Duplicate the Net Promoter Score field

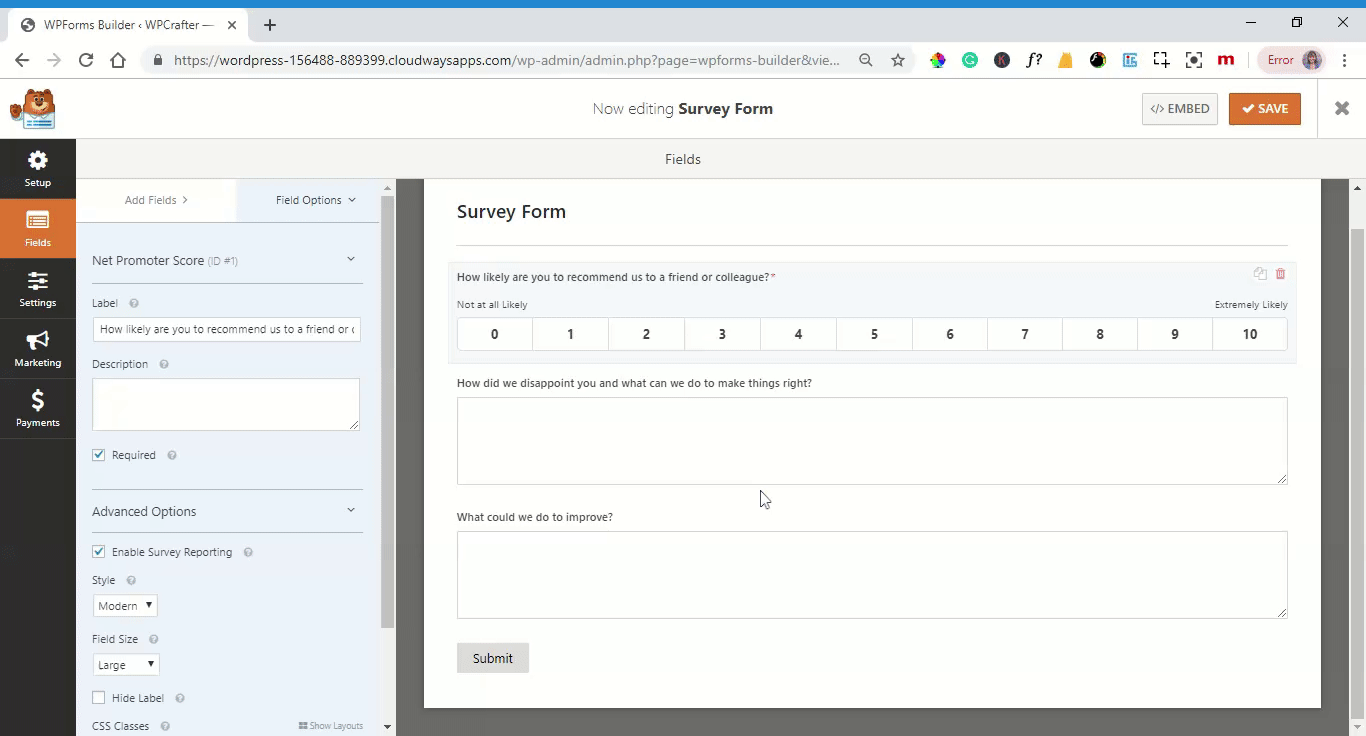click(x=1260, y=274)
